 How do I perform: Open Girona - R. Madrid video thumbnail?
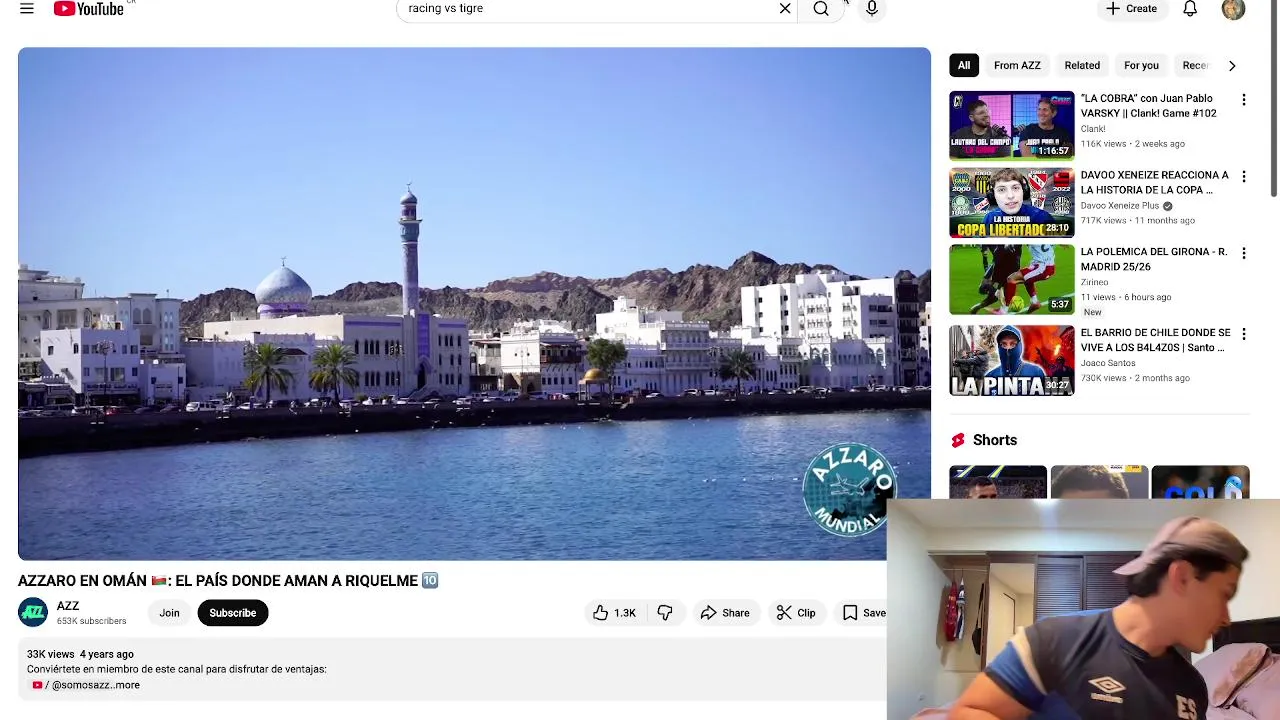tap(1012, 279)
